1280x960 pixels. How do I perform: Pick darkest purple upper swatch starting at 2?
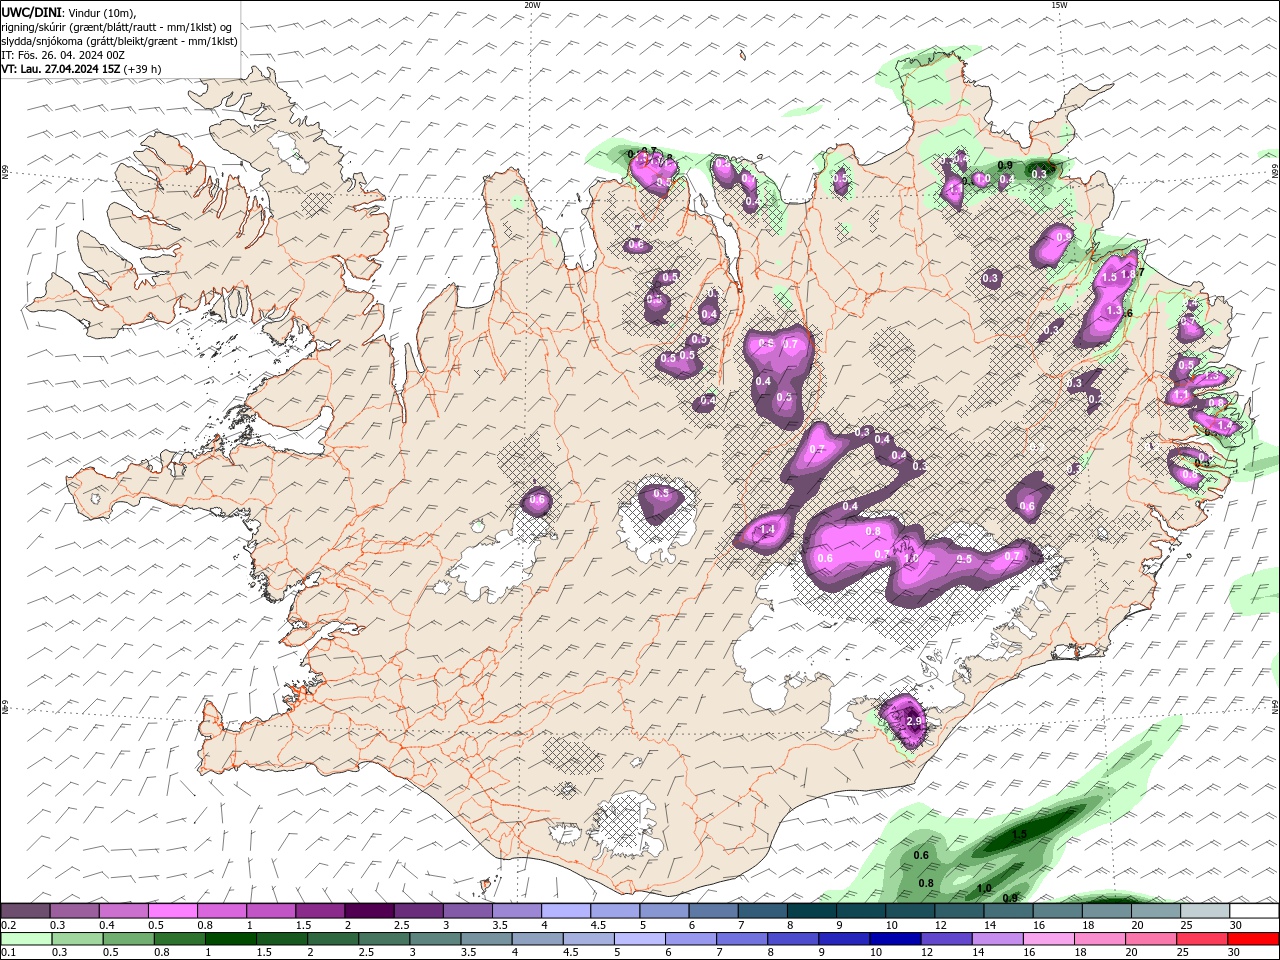click(369, 911)
